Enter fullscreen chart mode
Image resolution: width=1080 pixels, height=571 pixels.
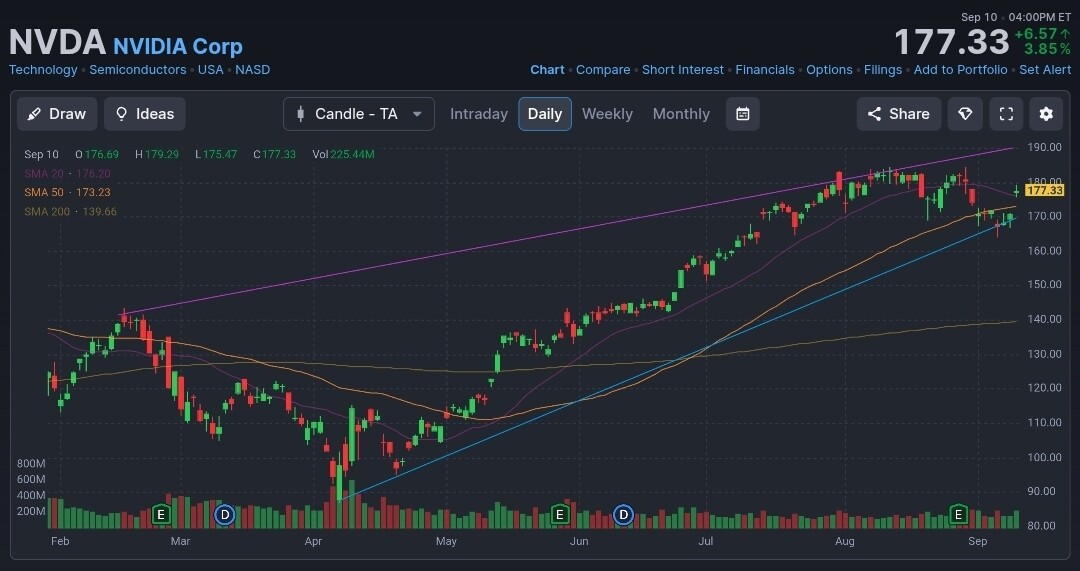pos(1006,114)
